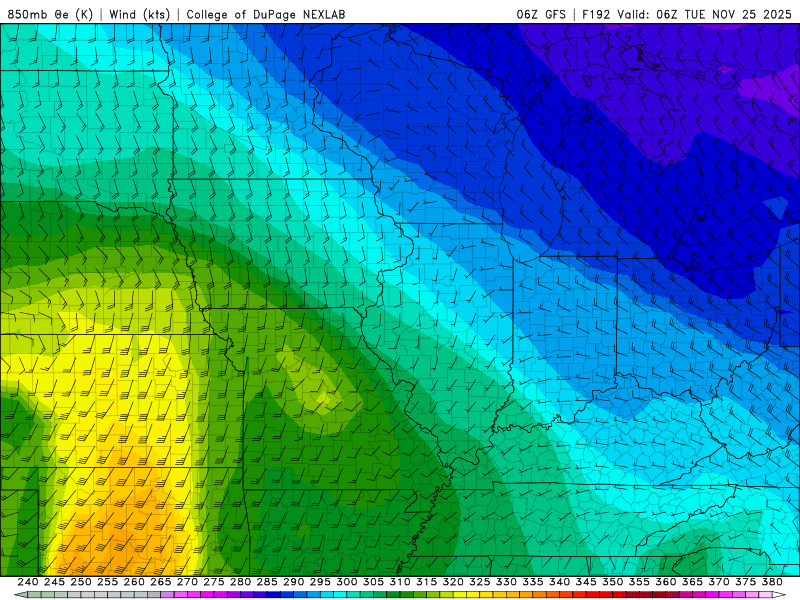This screenshot has height=600, width=800.
Task: Click the 320 color scale label
Action: pyautogui.click(x=453, y=582)
